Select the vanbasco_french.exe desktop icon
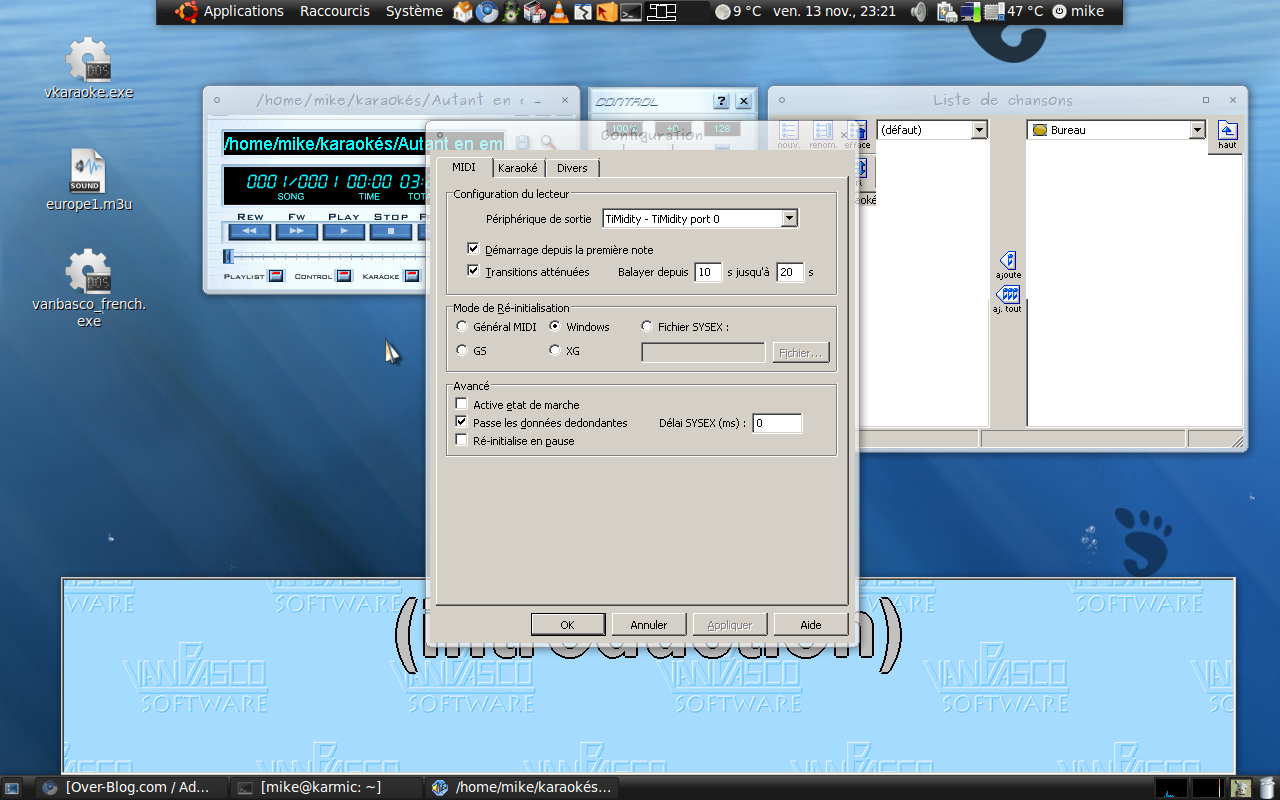The image size is (1280, 800). pyautogui.click(x=88, y=288)
